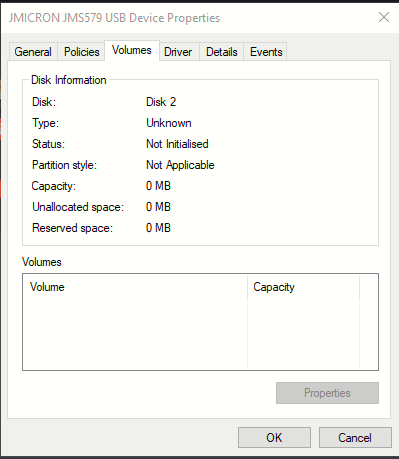Click the Cancel button
399x459 pixels.
pos(355,437)
